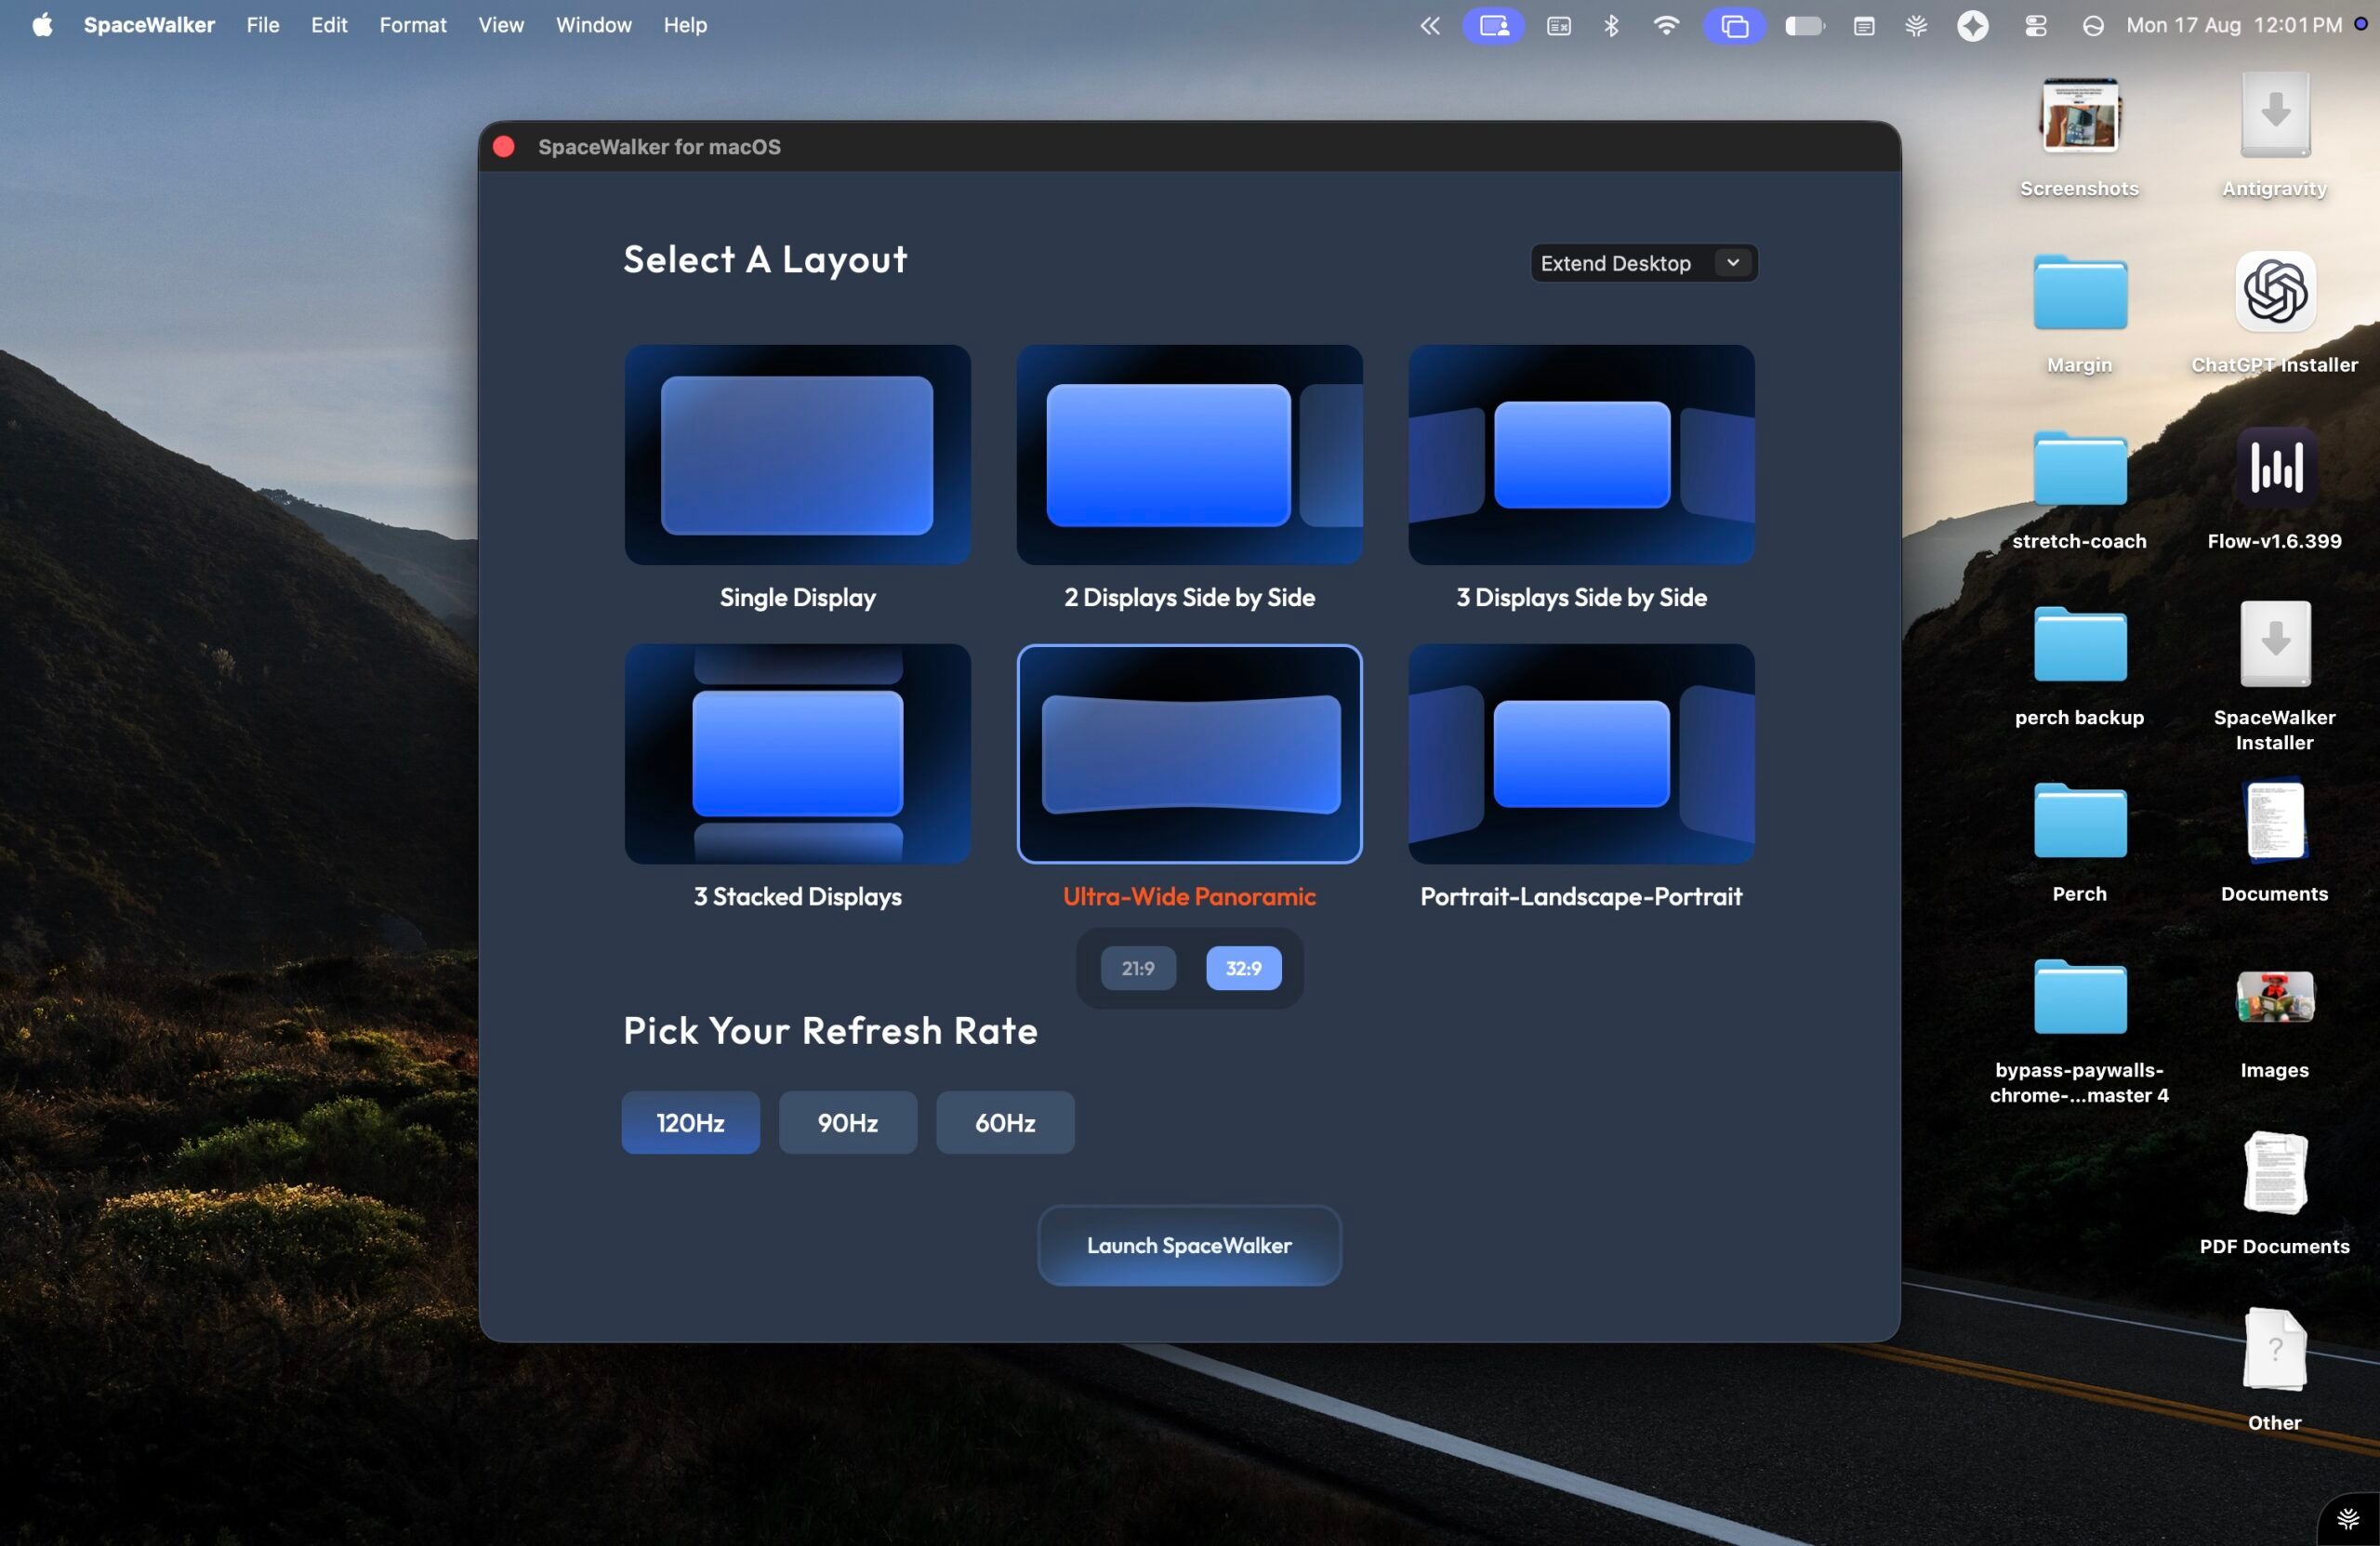The width and height of the screenshot is (2380, 1546).
Task: Open the Edit menu
Action: point(329,25)
